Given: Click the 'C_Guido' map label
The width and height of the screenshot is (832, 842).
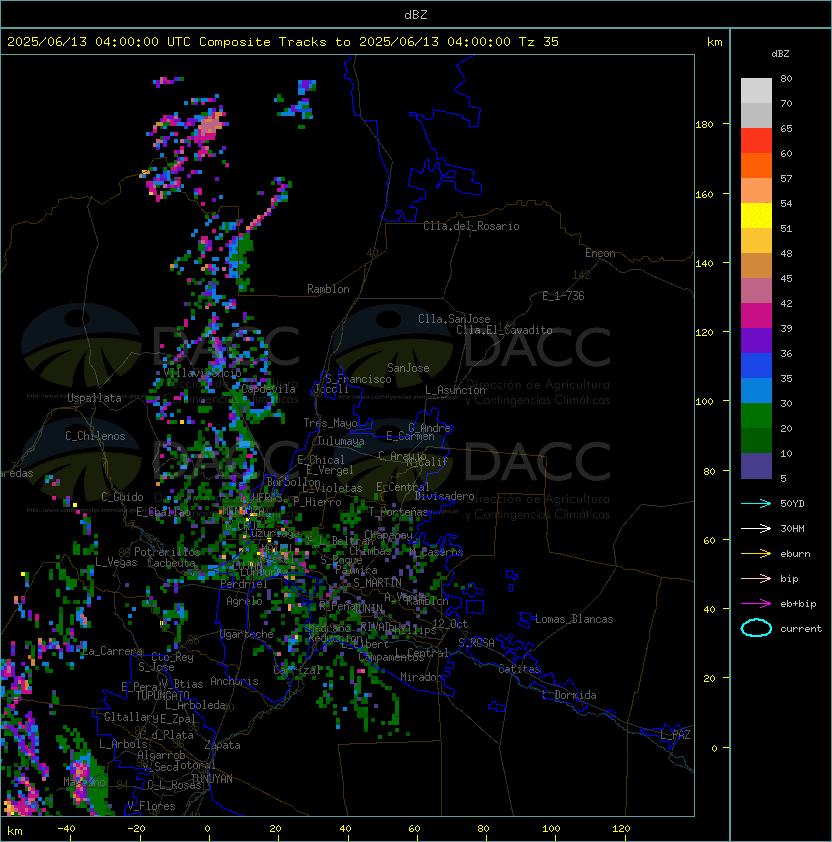Looking at the screenshot, I should point(122,497).
